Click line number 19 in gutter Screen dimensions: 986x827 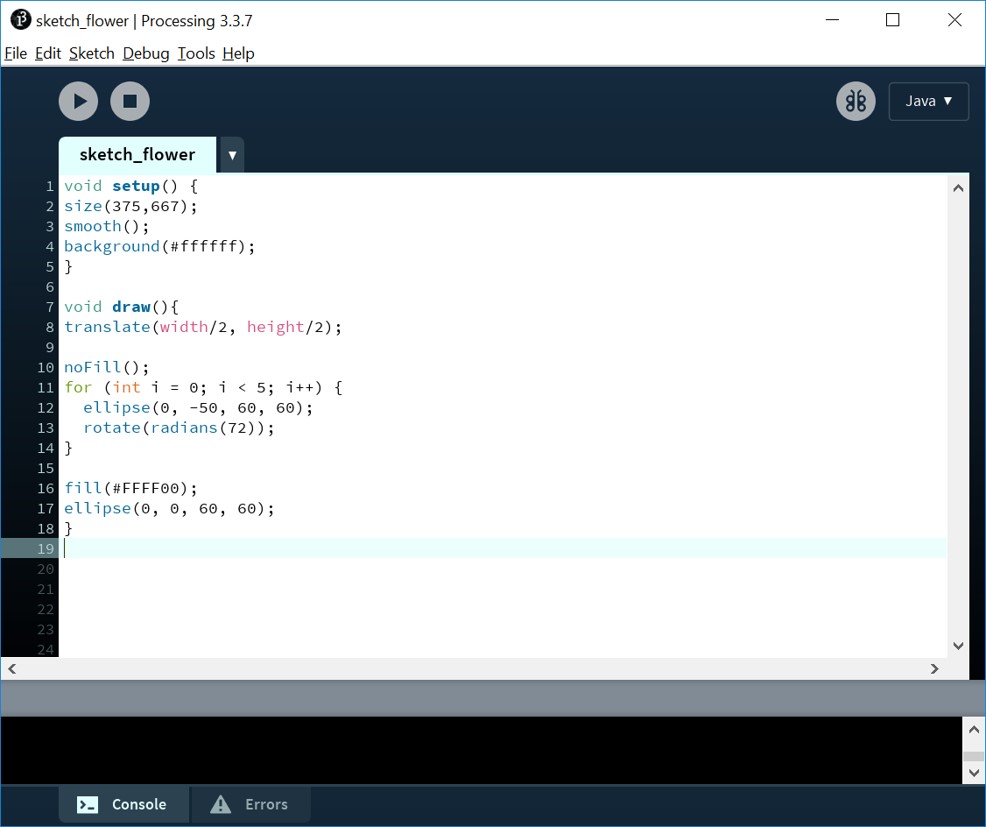click(x=45, y=549)
